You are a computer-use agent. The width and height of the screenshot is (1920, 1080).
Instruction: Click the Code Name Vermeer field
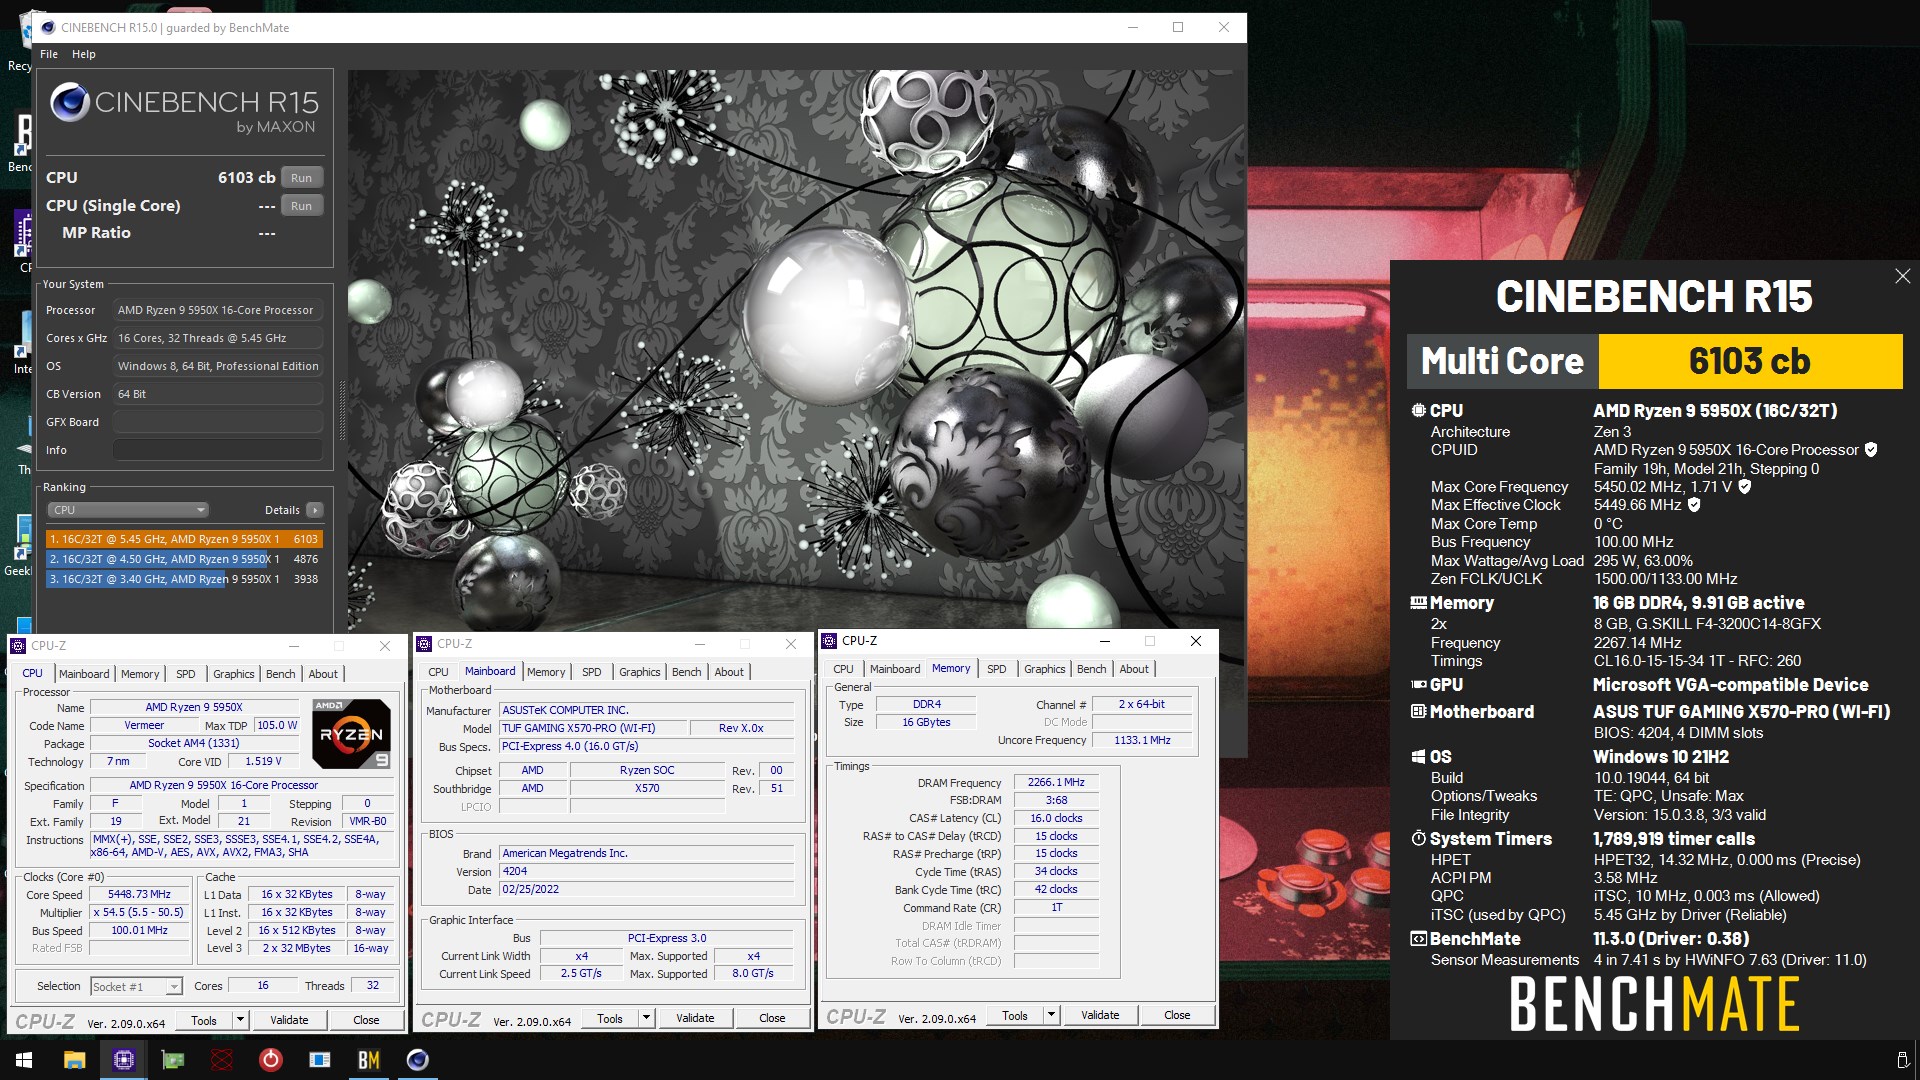[x=144, y=725]
